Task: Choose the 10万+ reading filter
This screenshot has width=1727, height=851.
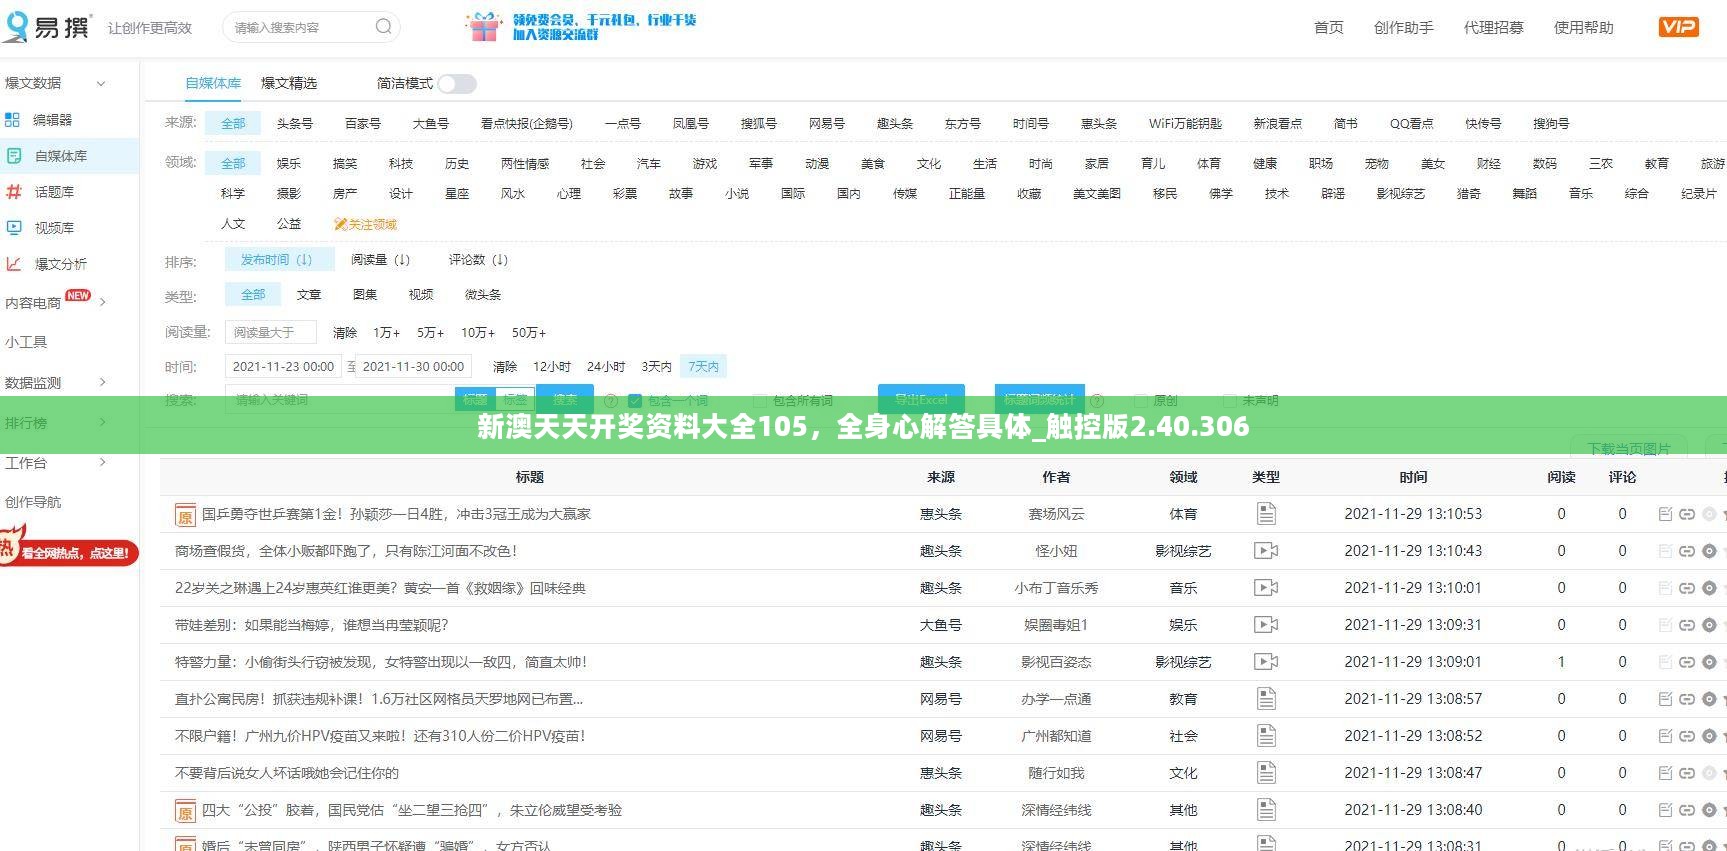Action: tap(478, 333)
